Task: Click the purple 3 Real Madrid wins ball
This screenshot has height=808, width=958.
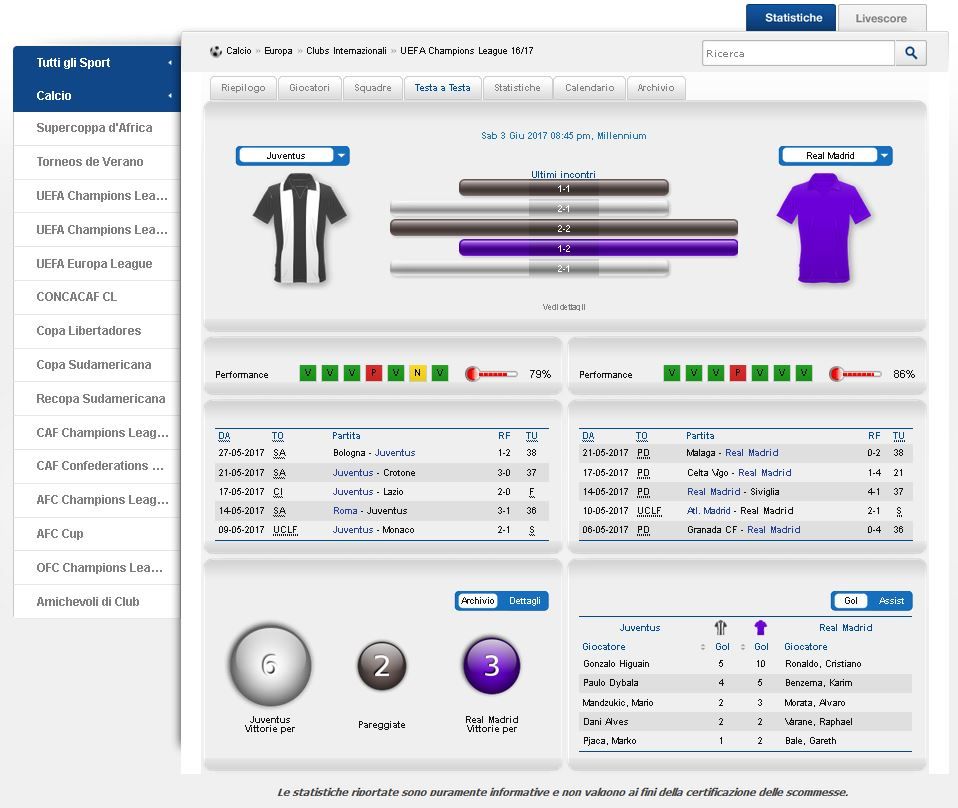Action: (x=492, y=666)
